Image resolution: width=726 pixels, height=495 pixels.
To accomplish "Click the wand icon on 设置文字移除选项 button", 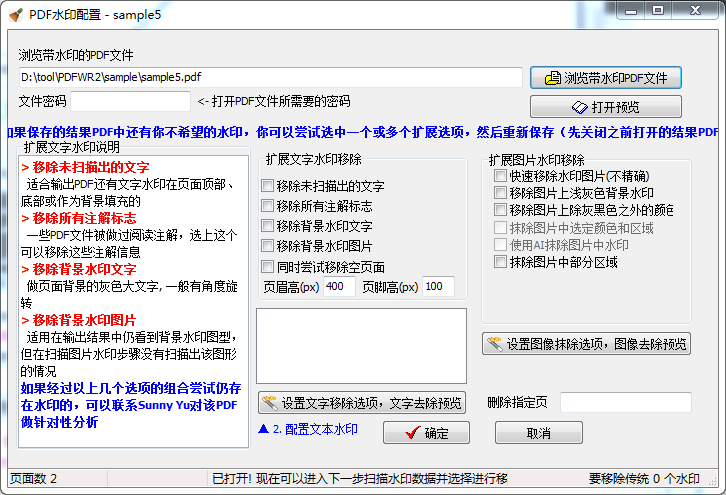I will pyautogui.click(x=269, y=403).
